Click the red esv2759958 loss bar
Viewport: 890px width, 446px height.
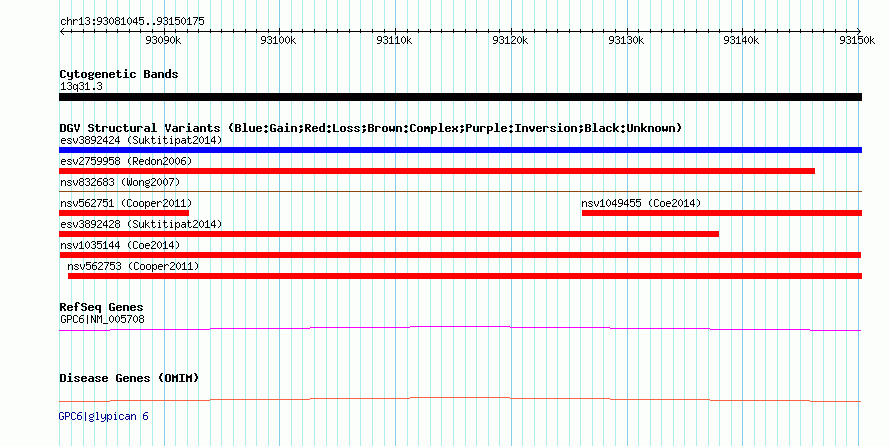[437, 171]
